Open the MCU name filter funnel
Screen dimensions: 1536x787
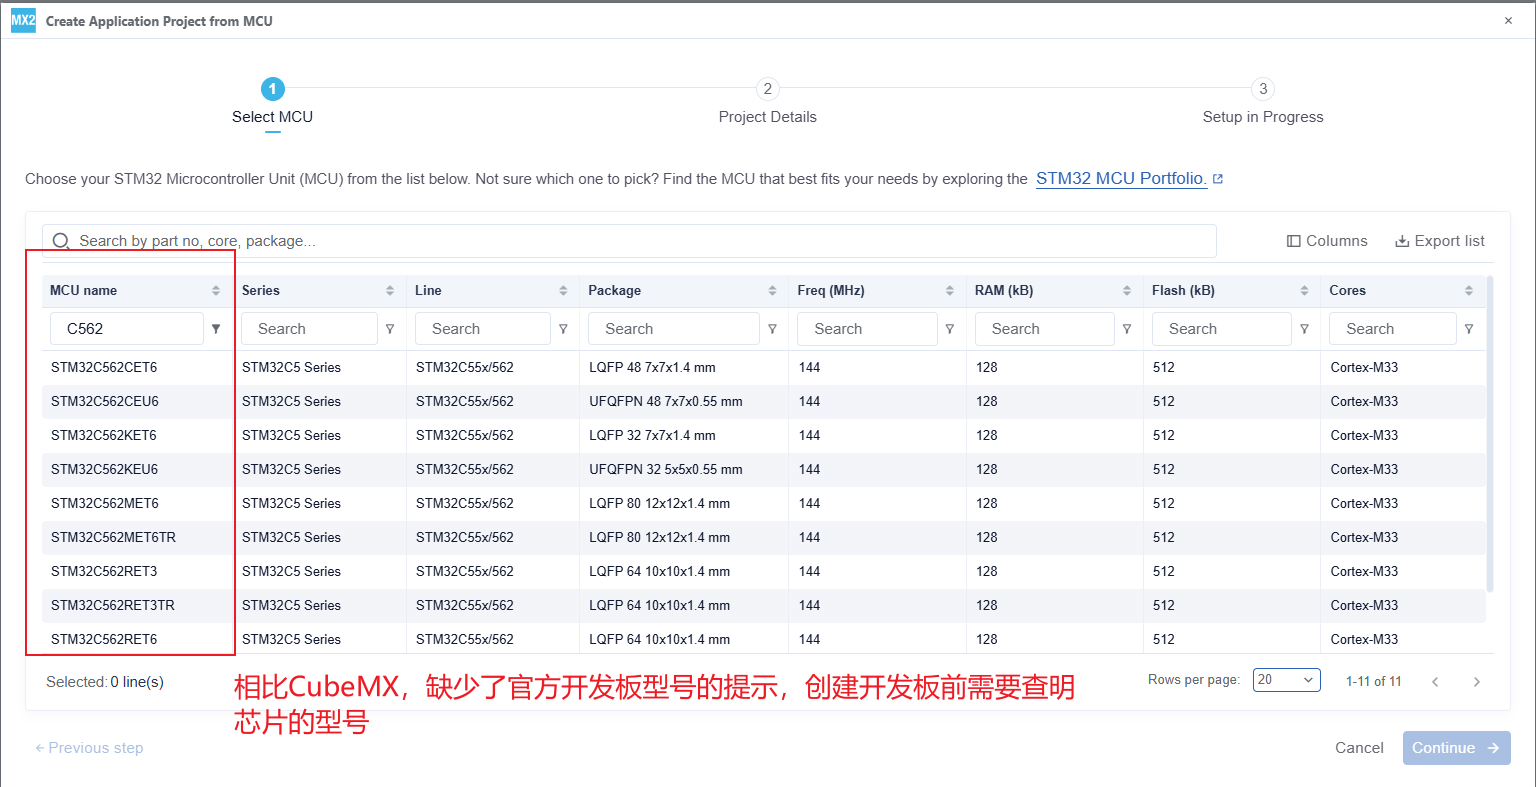coord(216,329)
